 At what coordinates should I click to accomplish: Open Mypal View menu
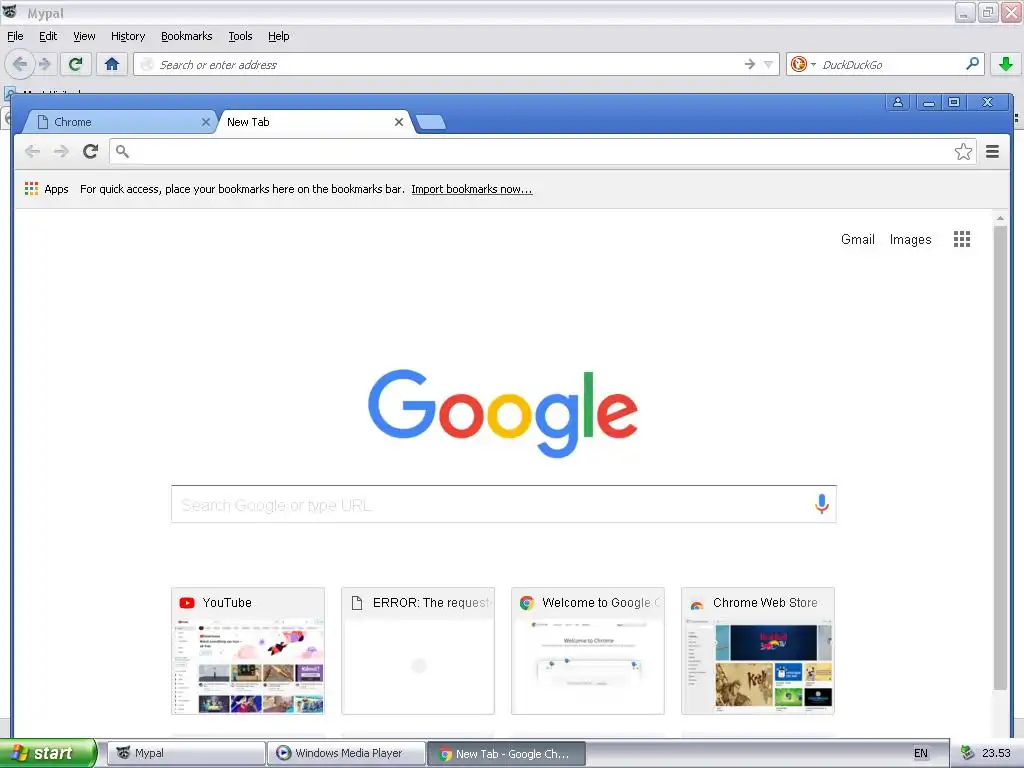(84, 36)
